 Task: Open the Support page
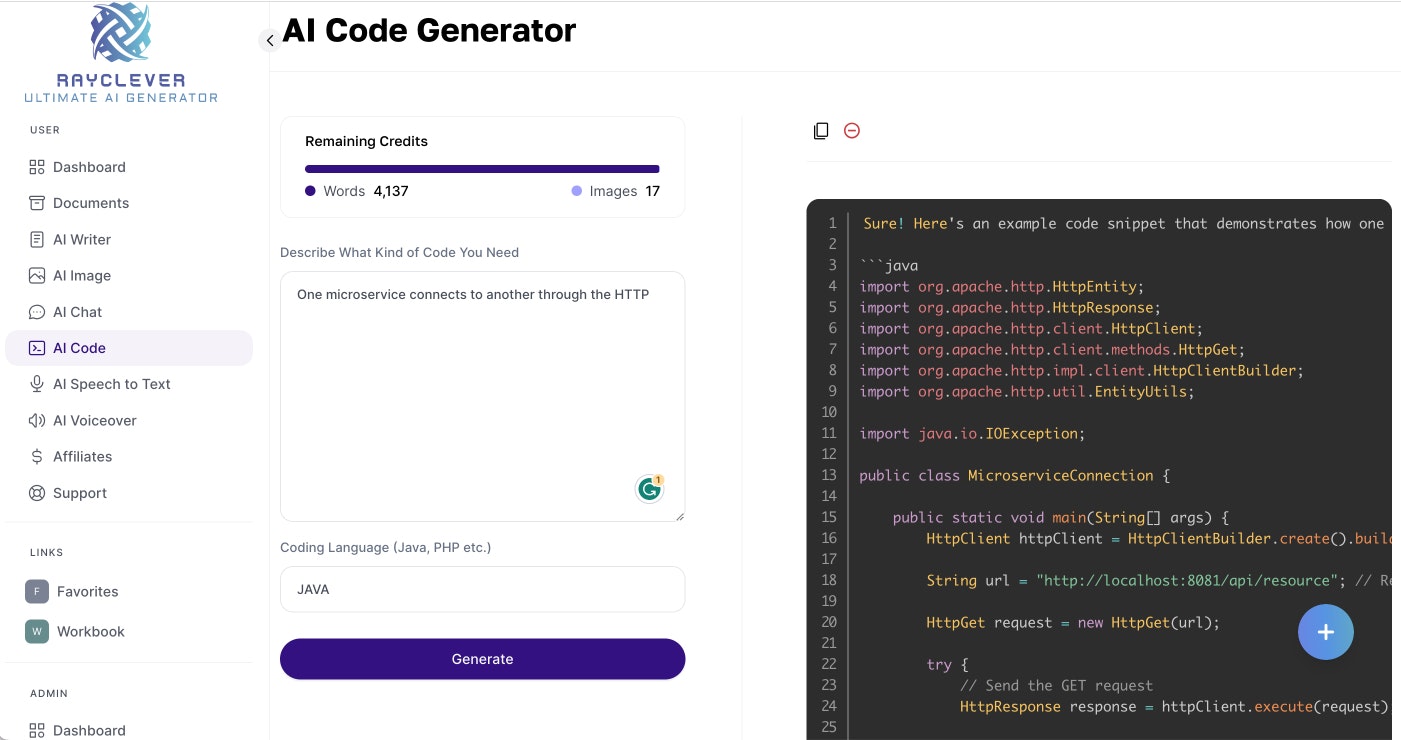(128, 493)
